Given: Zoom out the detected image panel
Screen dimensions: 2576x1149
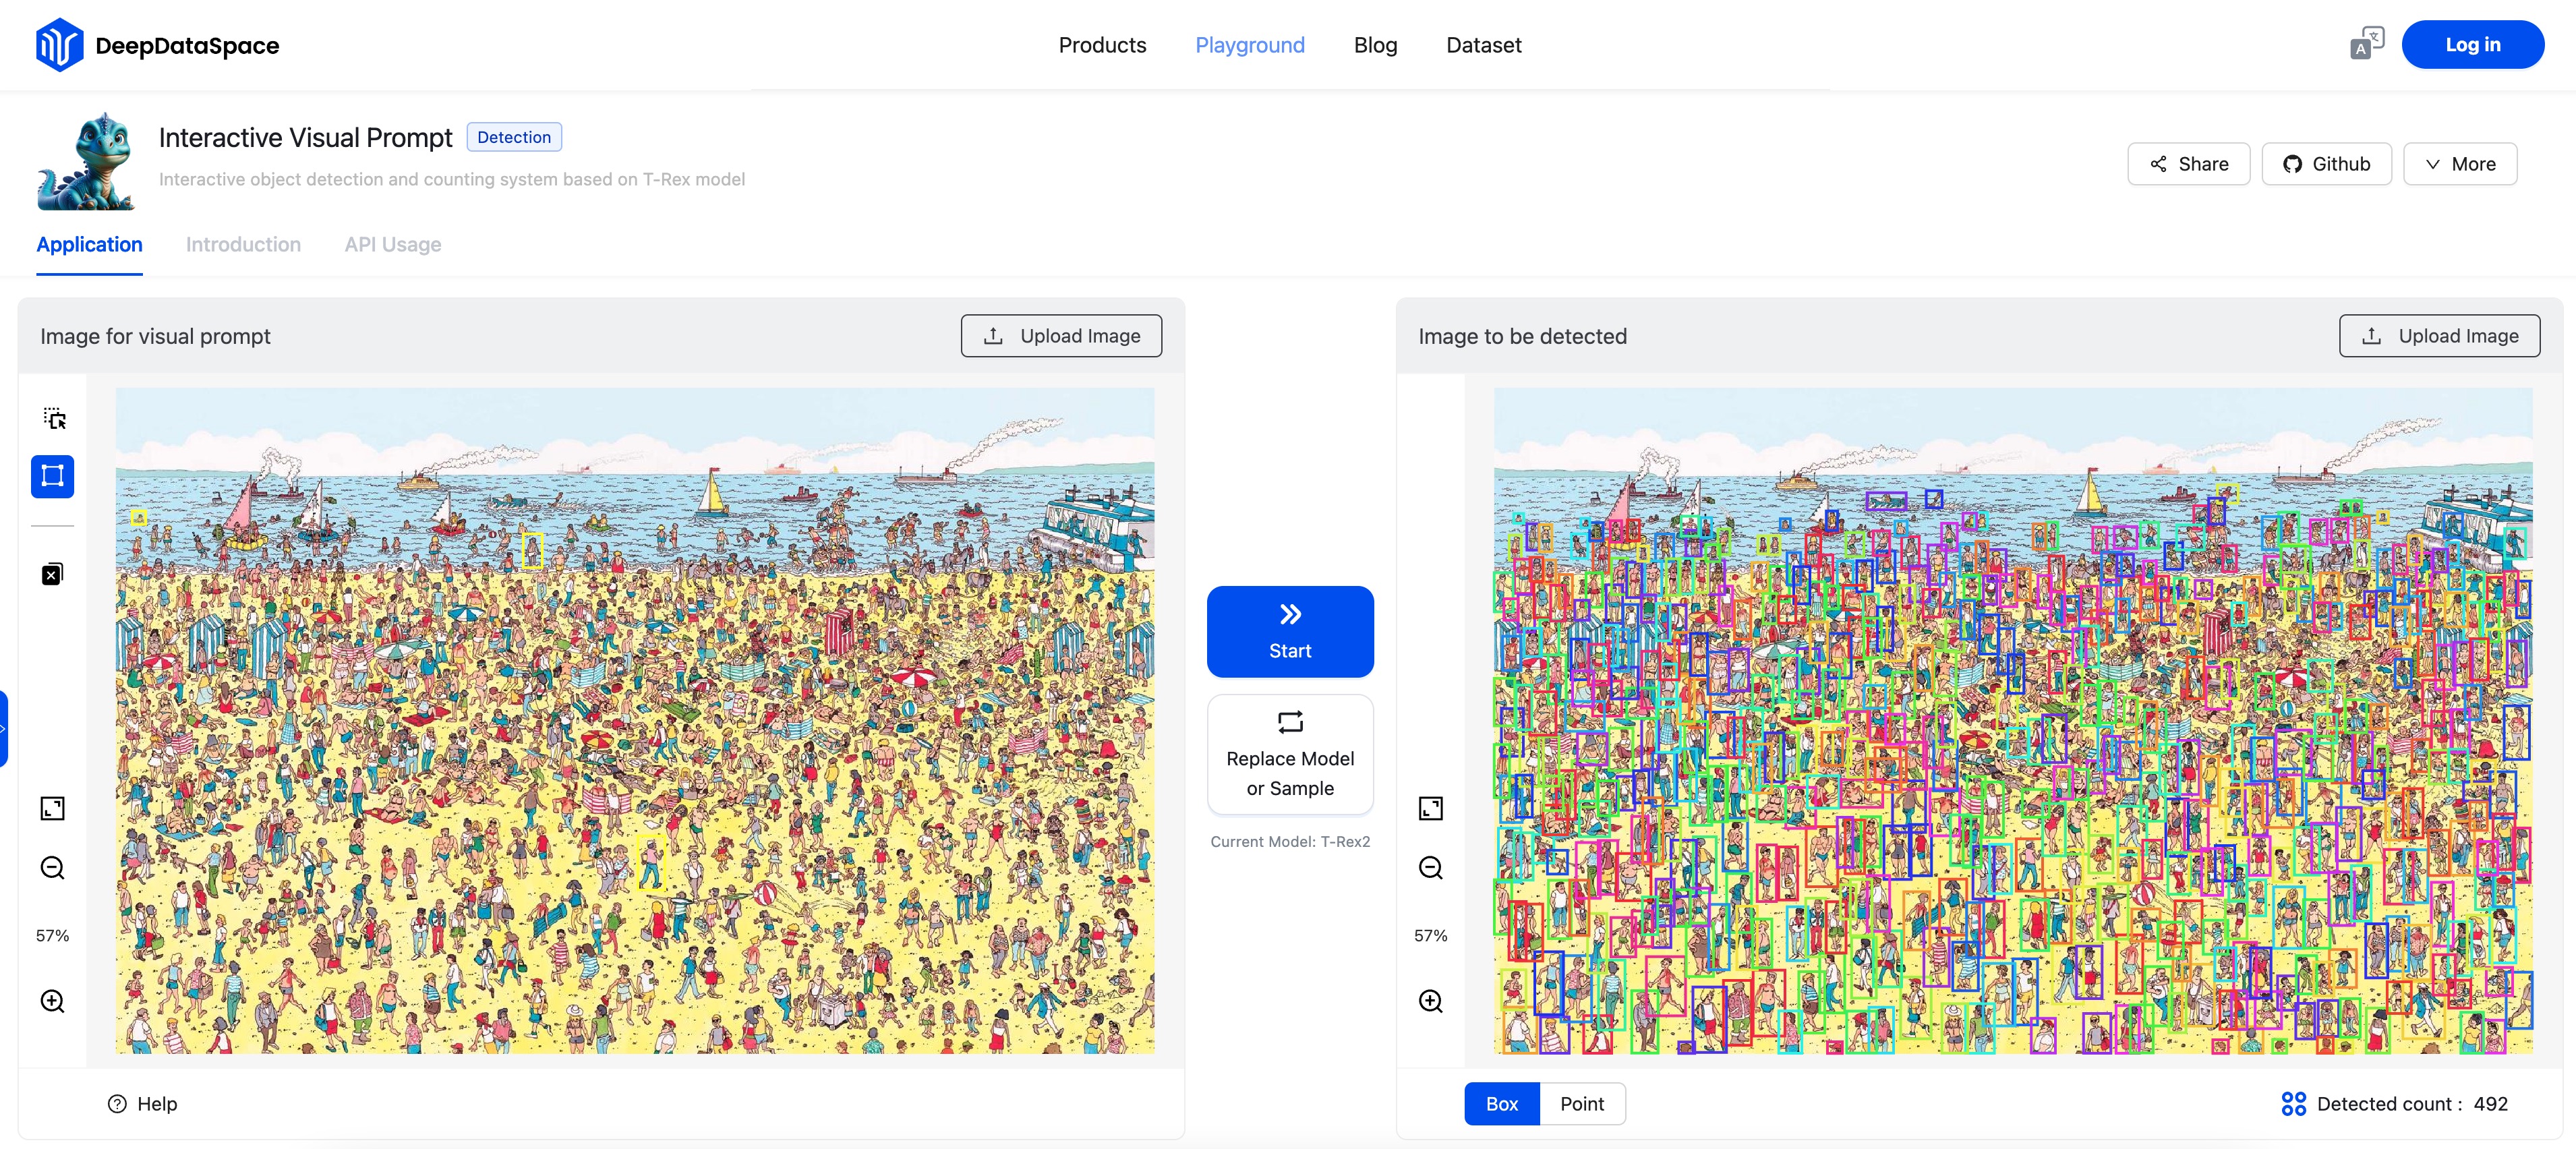Looking at the screenshot, I should (1430, 867).
